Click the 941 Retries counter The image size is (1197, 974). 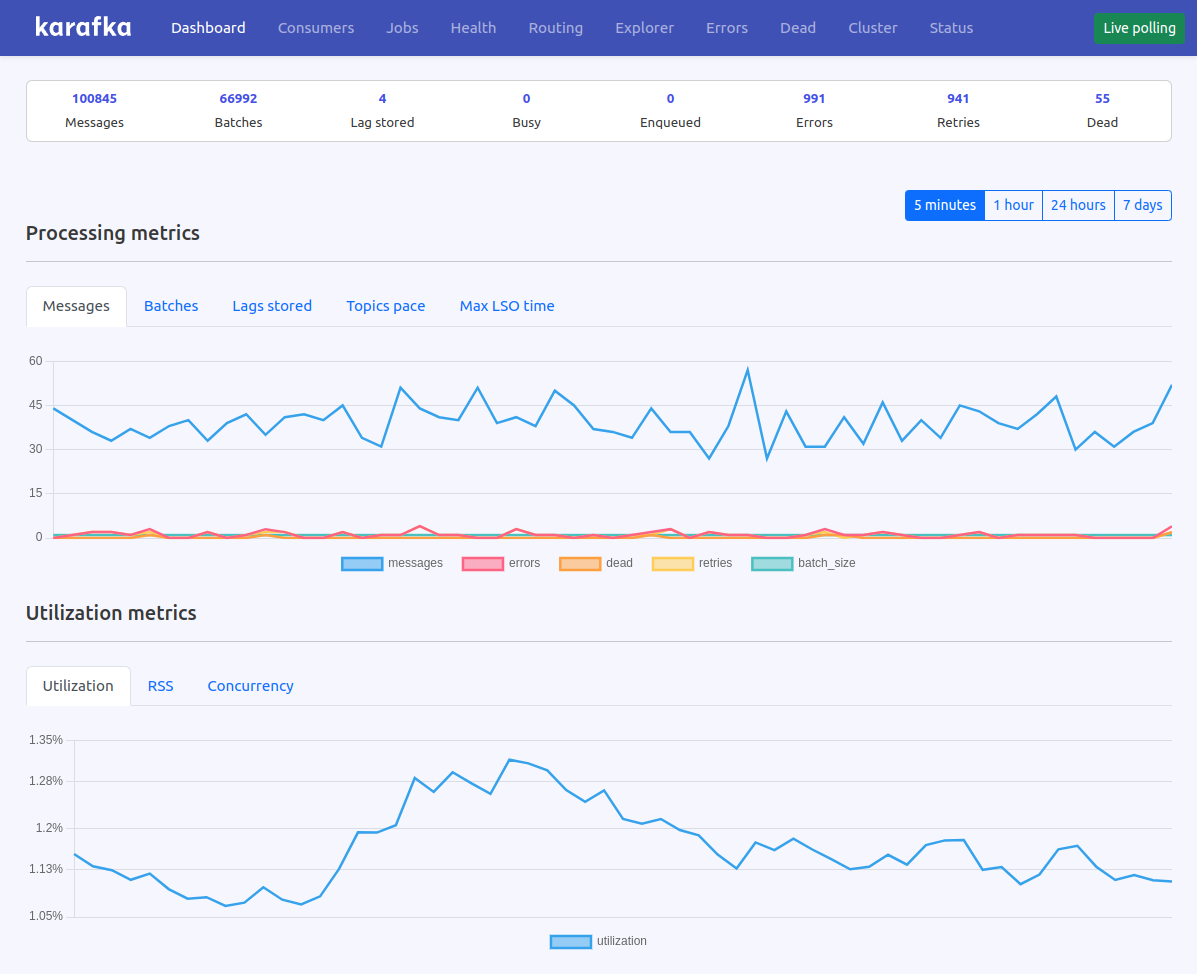[958, 98]
